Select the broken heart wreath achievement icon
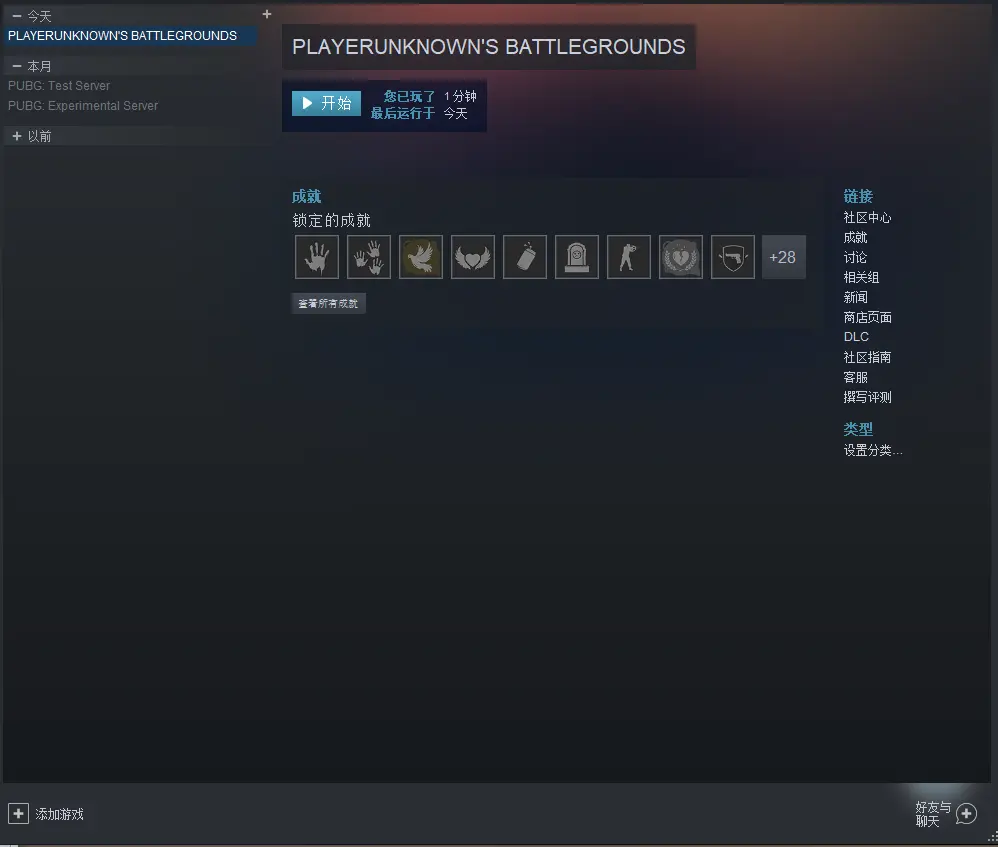 pos(681,257)
